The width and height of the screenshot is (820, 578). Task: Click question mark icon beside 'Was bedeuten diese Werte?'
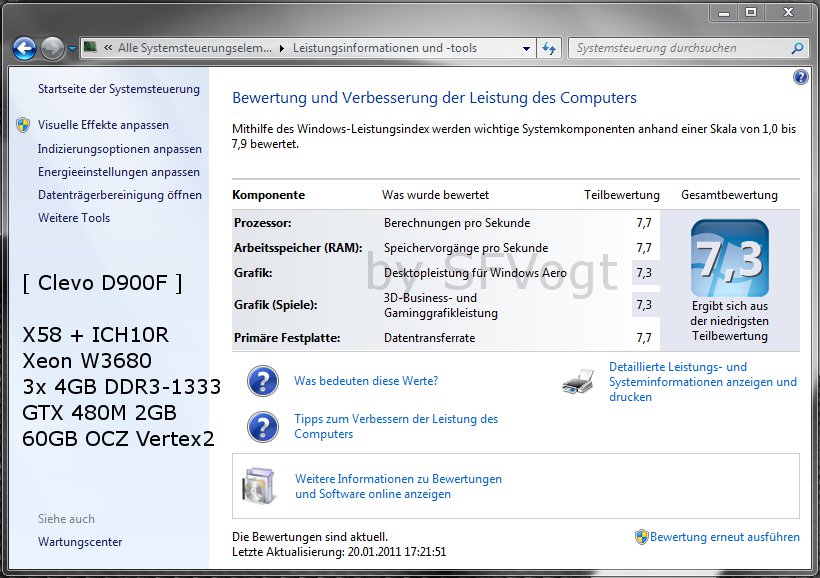[263, 381]
